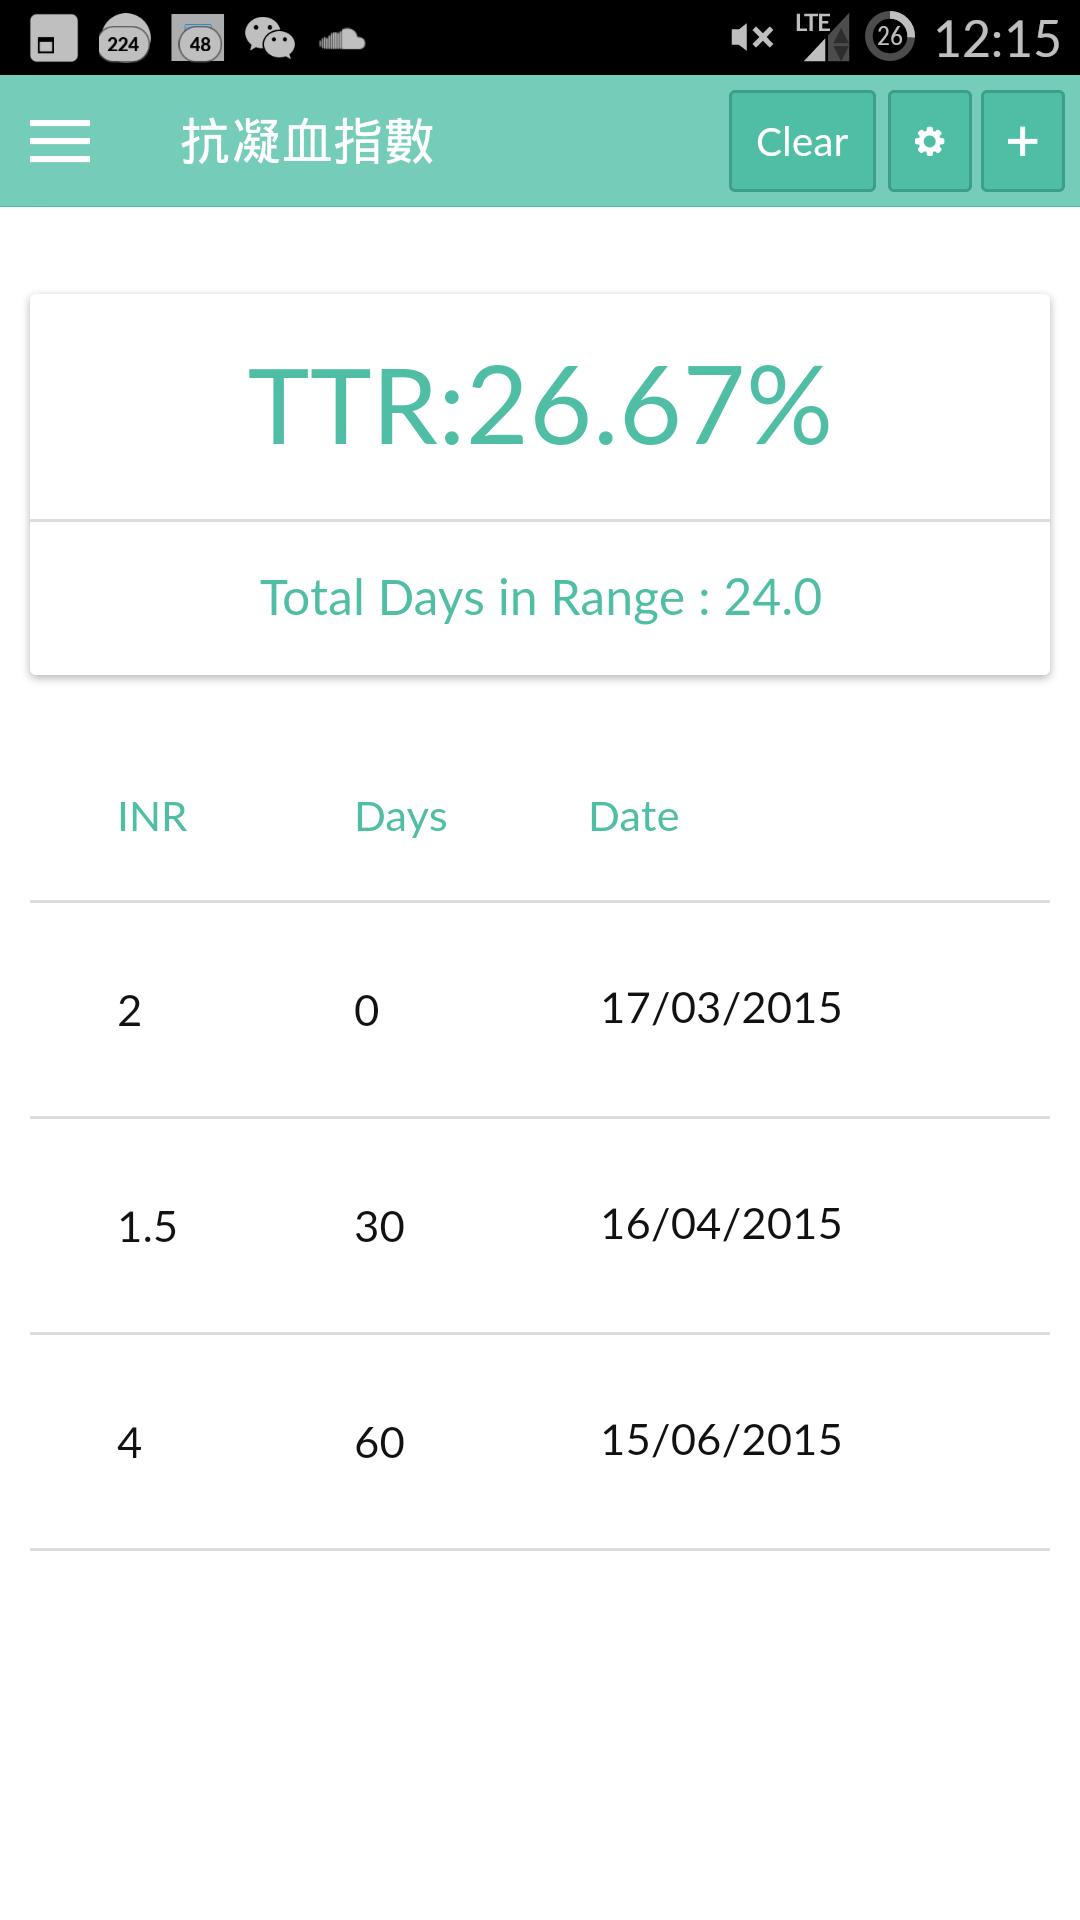
Task: Tap Total Days in Range text
Action: [540, 598]
